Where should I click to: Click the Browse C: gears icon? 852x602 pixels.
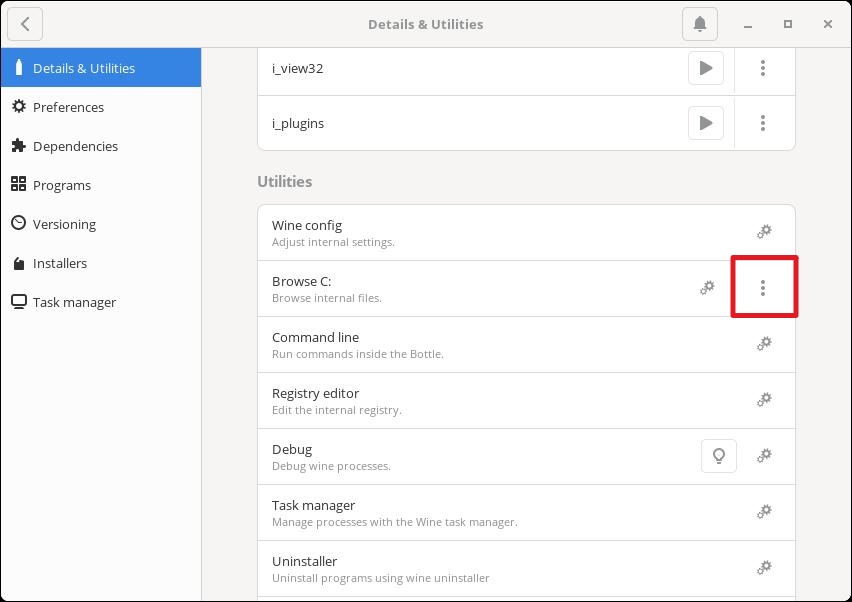(707, 287)
